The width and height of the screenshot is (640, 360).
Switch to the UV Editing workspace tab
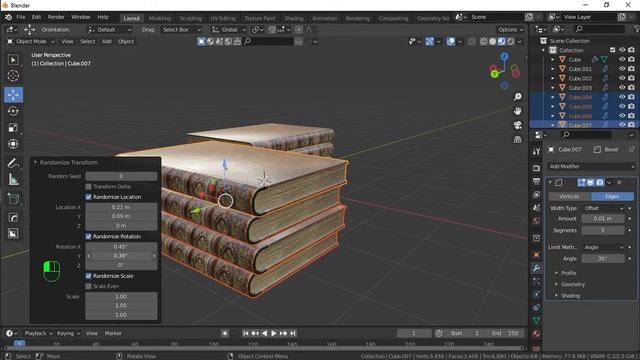223,18
